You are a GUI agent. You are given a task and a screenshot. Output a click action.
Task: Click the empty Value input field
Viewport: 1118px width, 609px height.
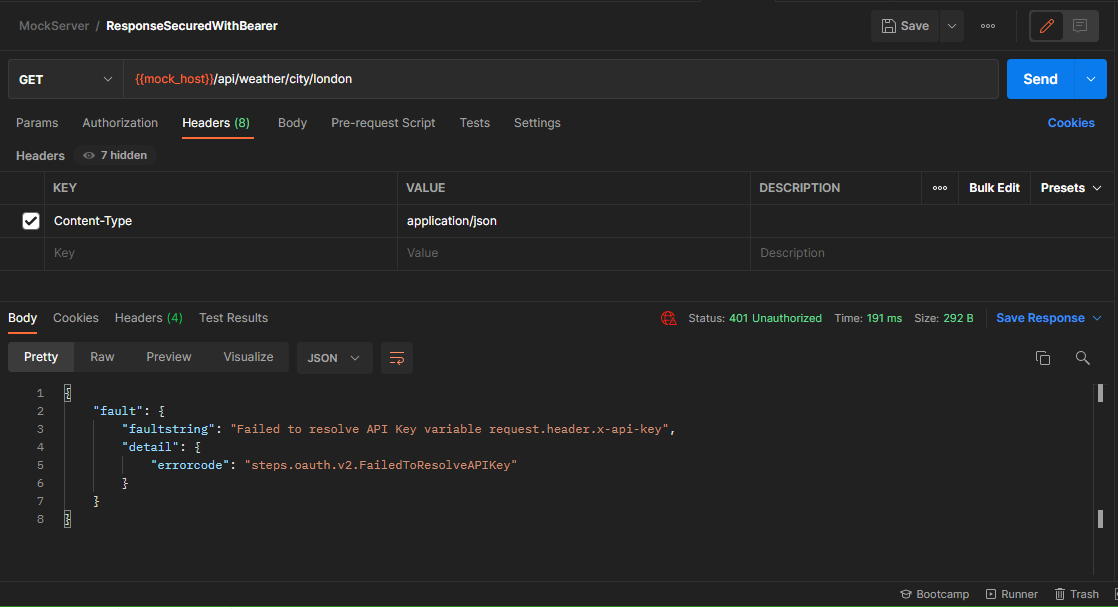pyautogui.click(x=574, y=253)
